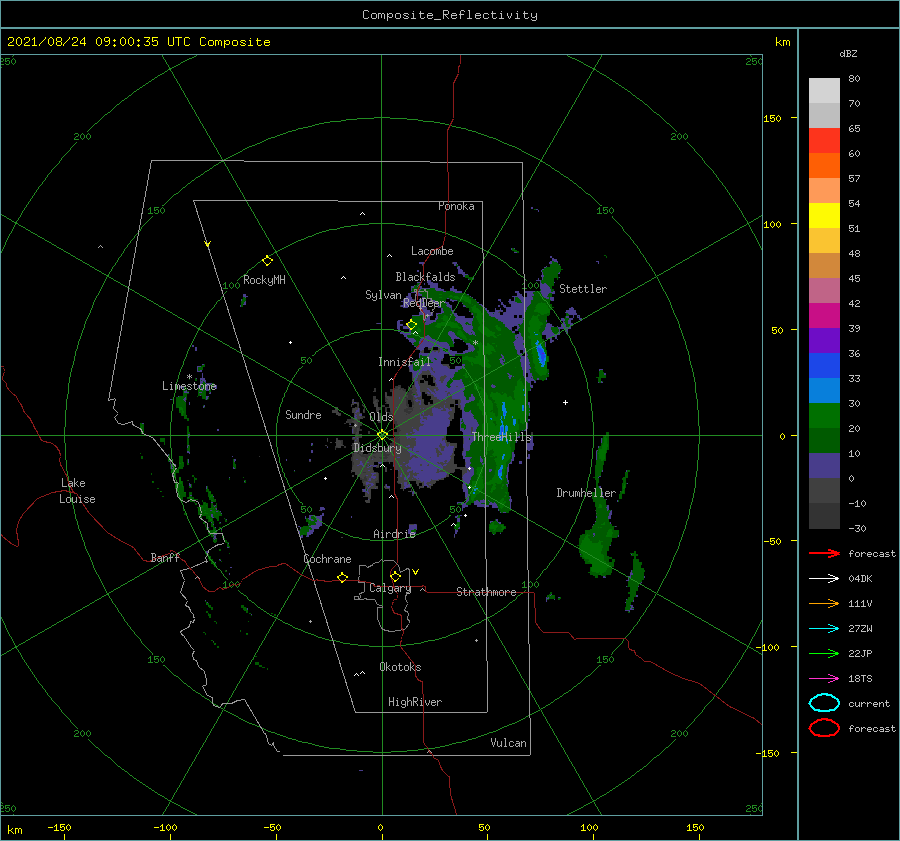900x841 pixels.
Task: Select the cyan 27ZW arrow legend icon
Action: (824, 629)
